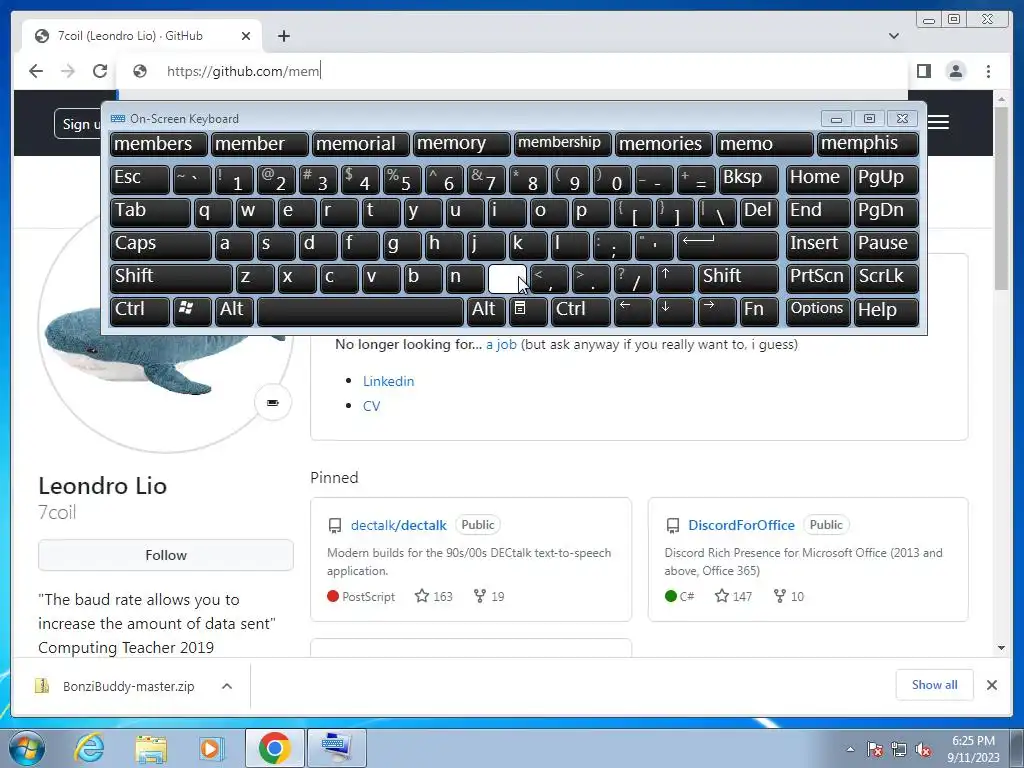1024x768 pixels.
Task: Tap the space bar key
Action: (x=360, y=312)
